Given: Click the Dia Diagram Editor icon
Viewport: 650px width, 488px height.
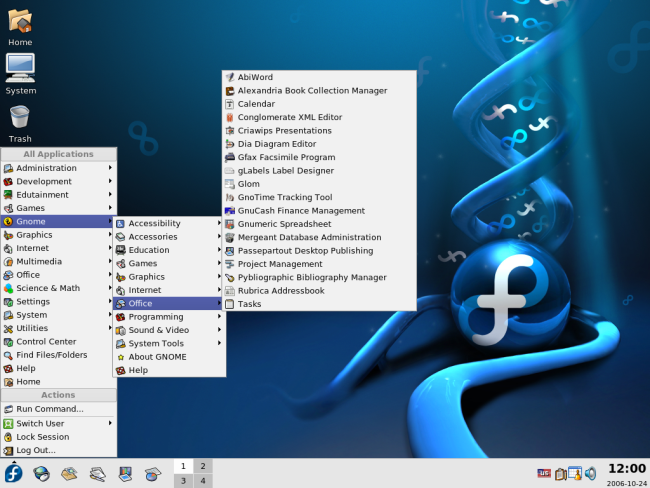Looking at the screenshot, I should 230,144.
